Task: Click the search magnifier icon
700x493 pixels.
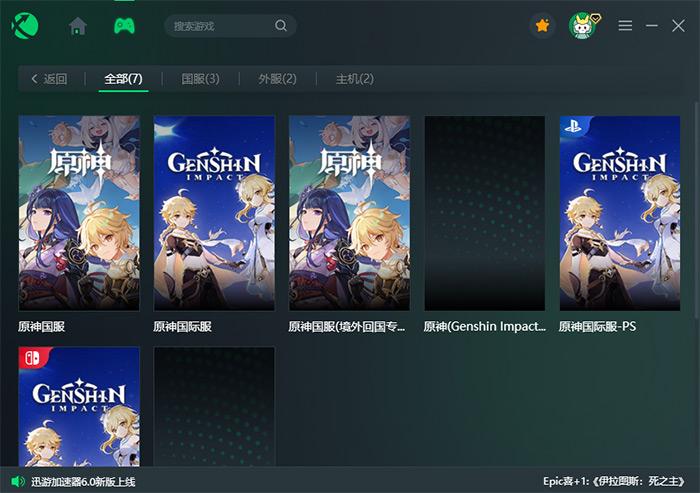Action: (x=281, y=26)
